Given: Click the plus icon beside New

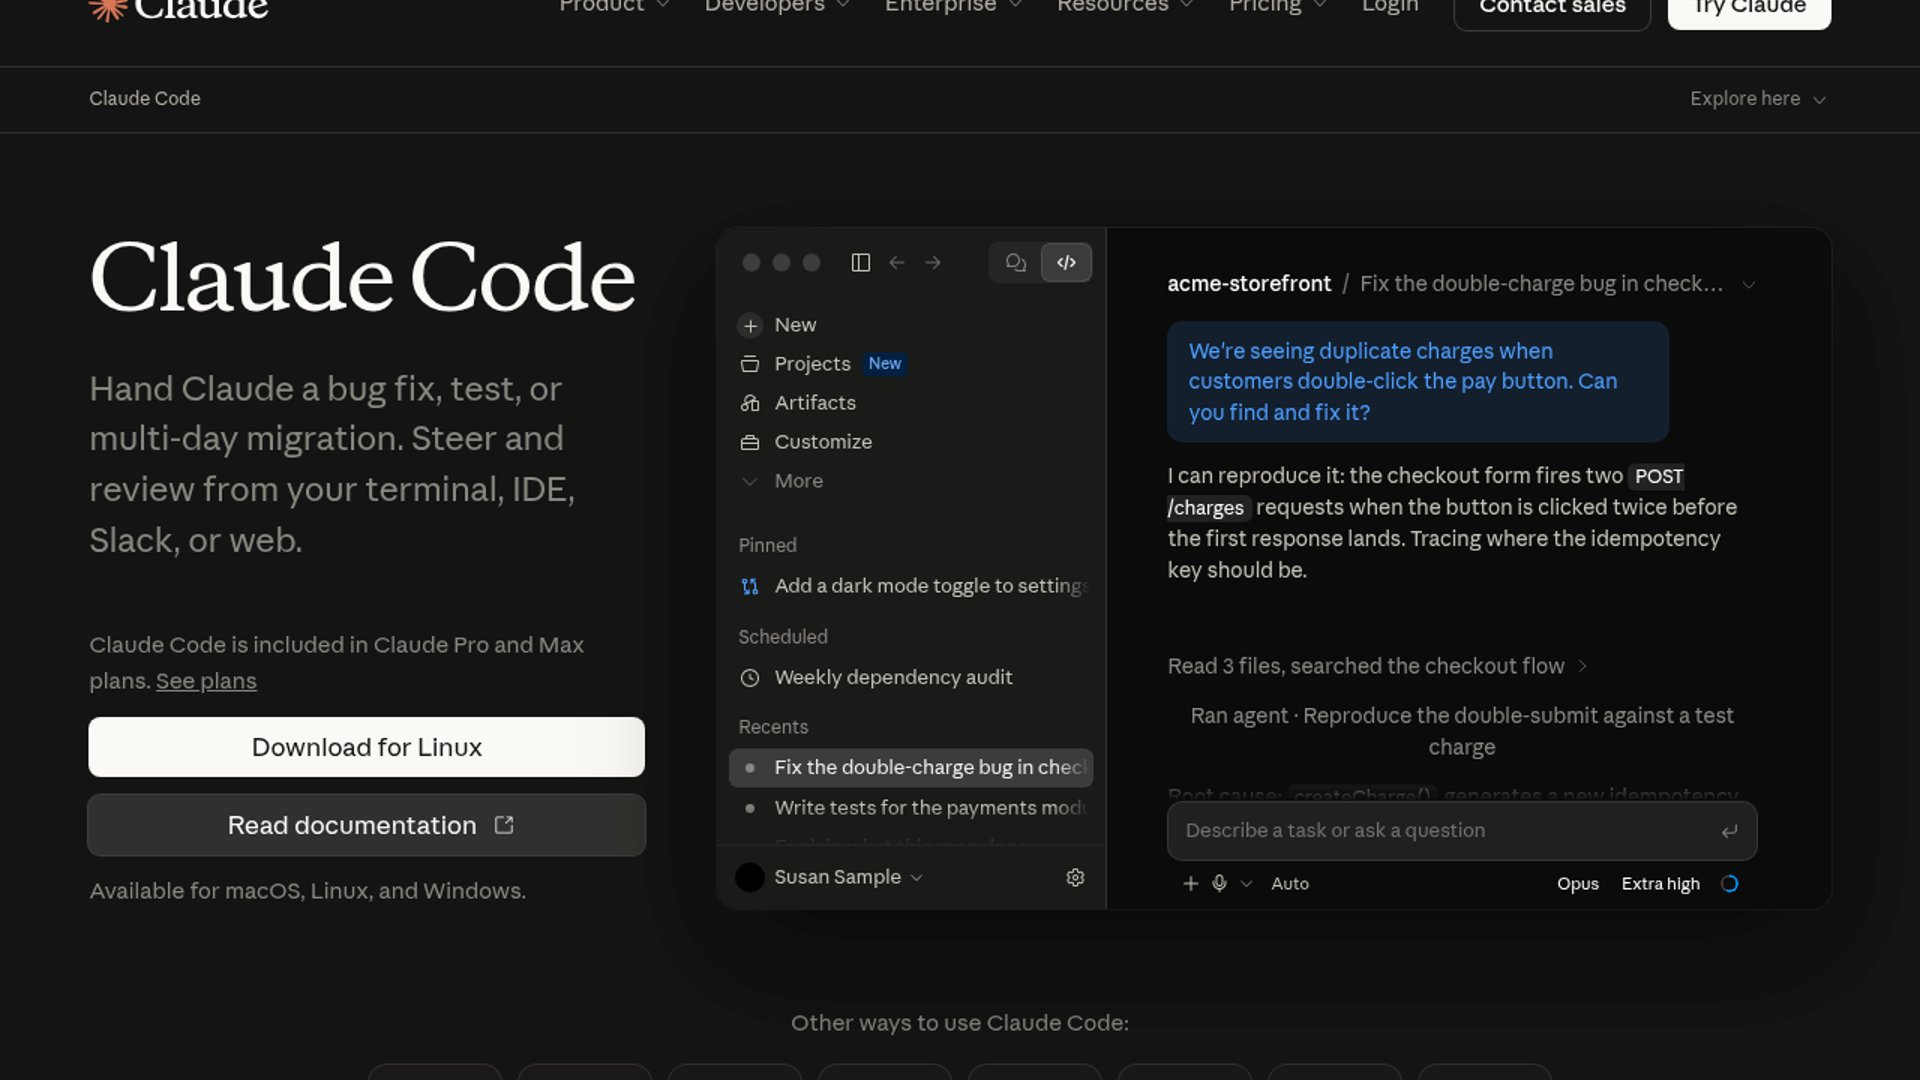Looking at the screenshot, I should (750, 325).
